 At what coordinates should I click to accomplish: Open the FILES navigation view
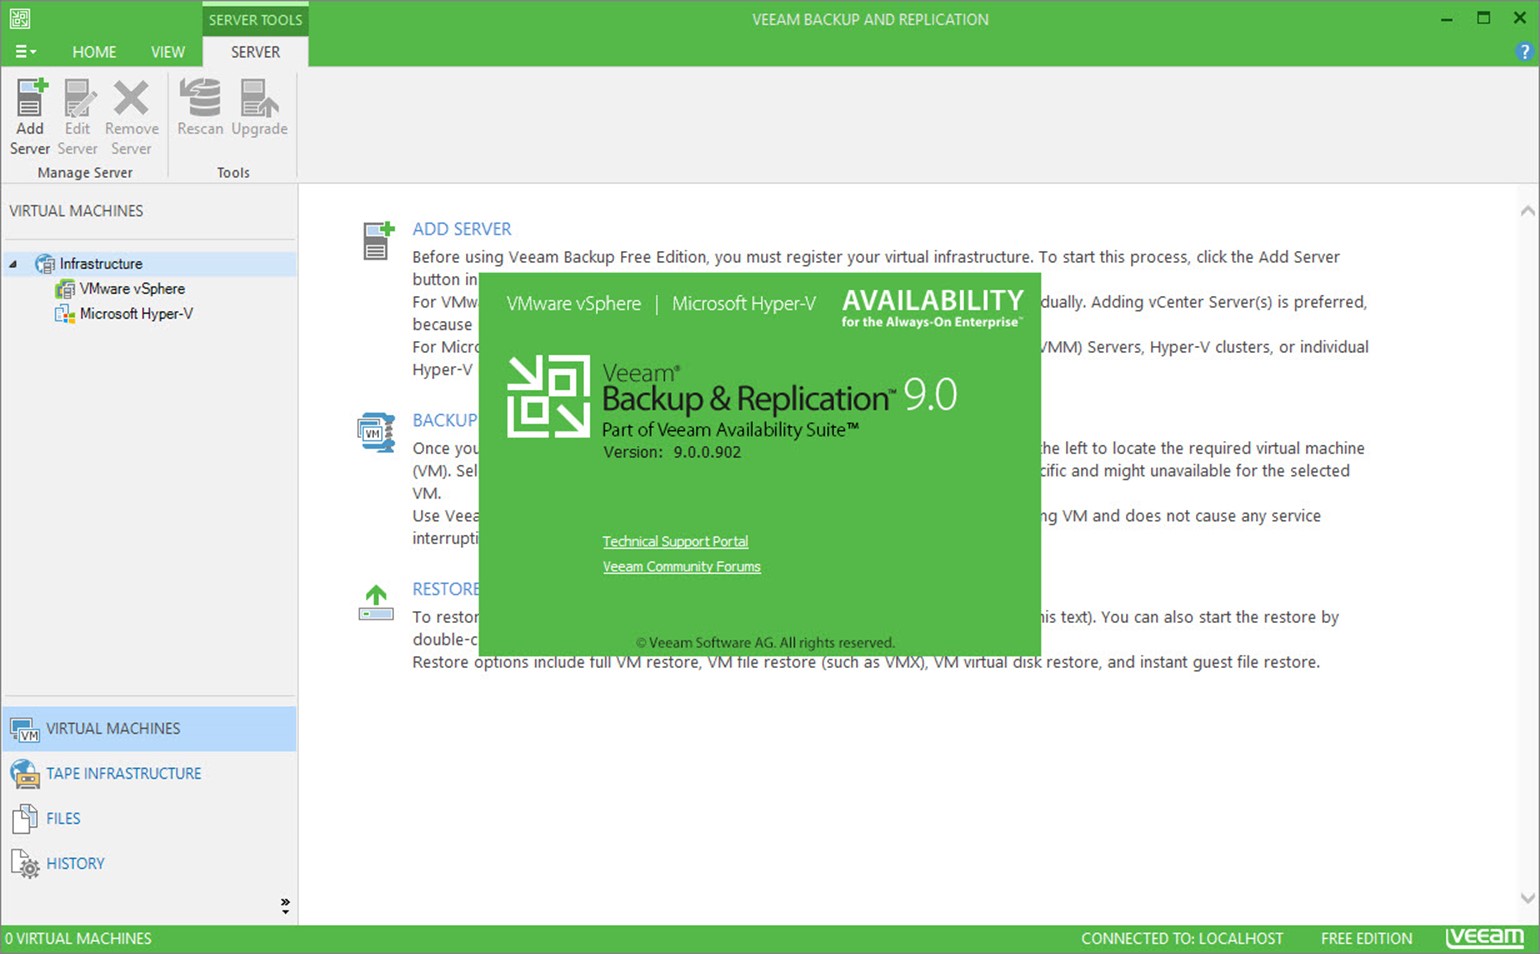click(x=150, y=819)
